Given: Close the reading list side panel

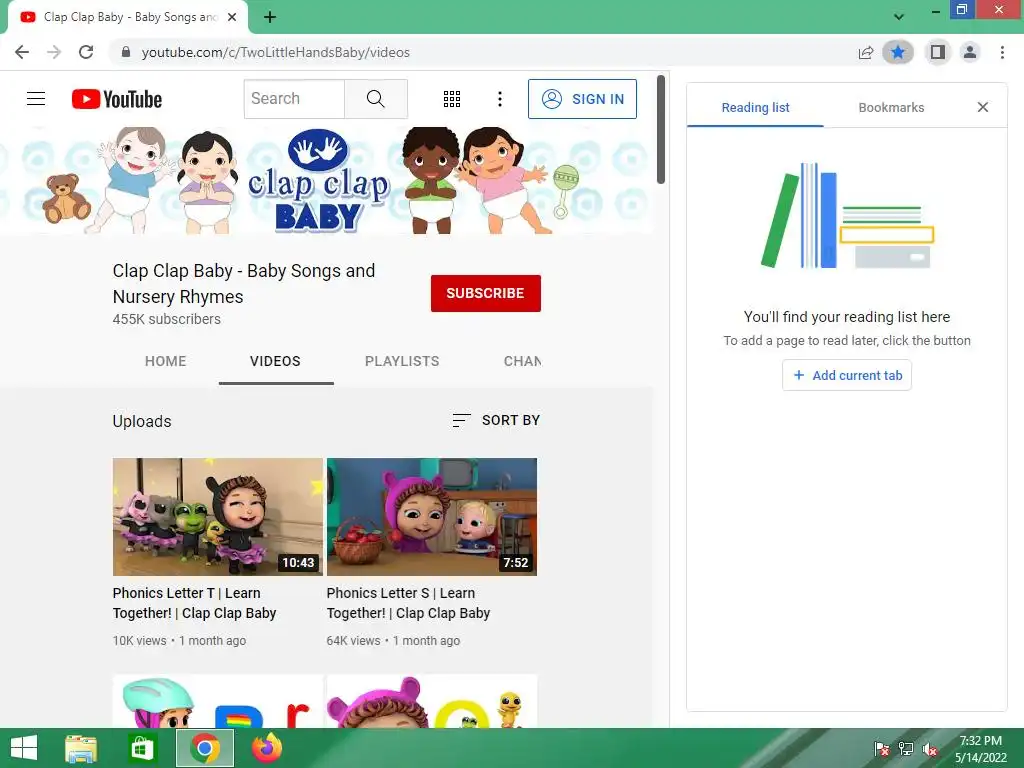Looking at the screenshot, I should (983, 107).
